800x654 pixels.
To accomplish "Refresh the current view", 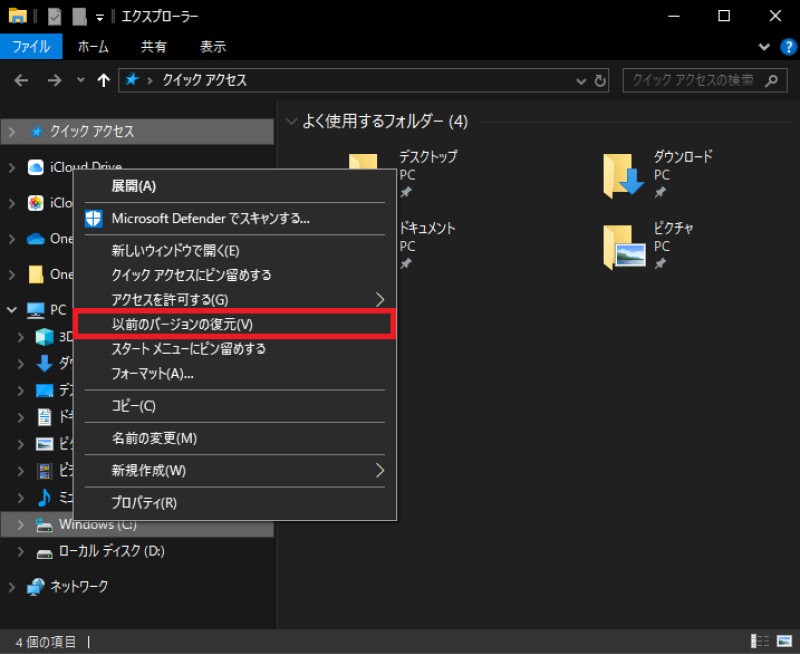I will tap(601, 81).
